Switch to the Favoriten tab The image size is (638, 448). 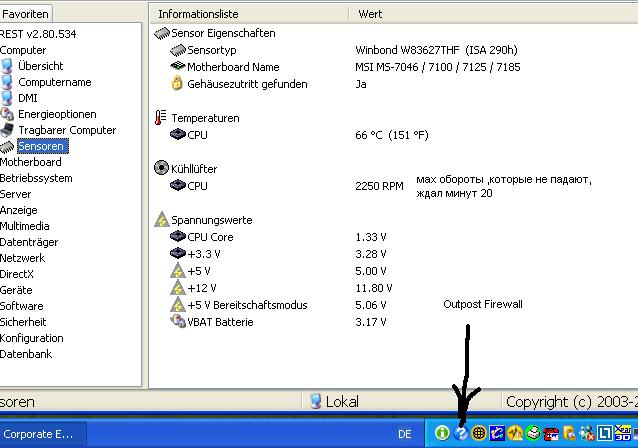(25, 14)
